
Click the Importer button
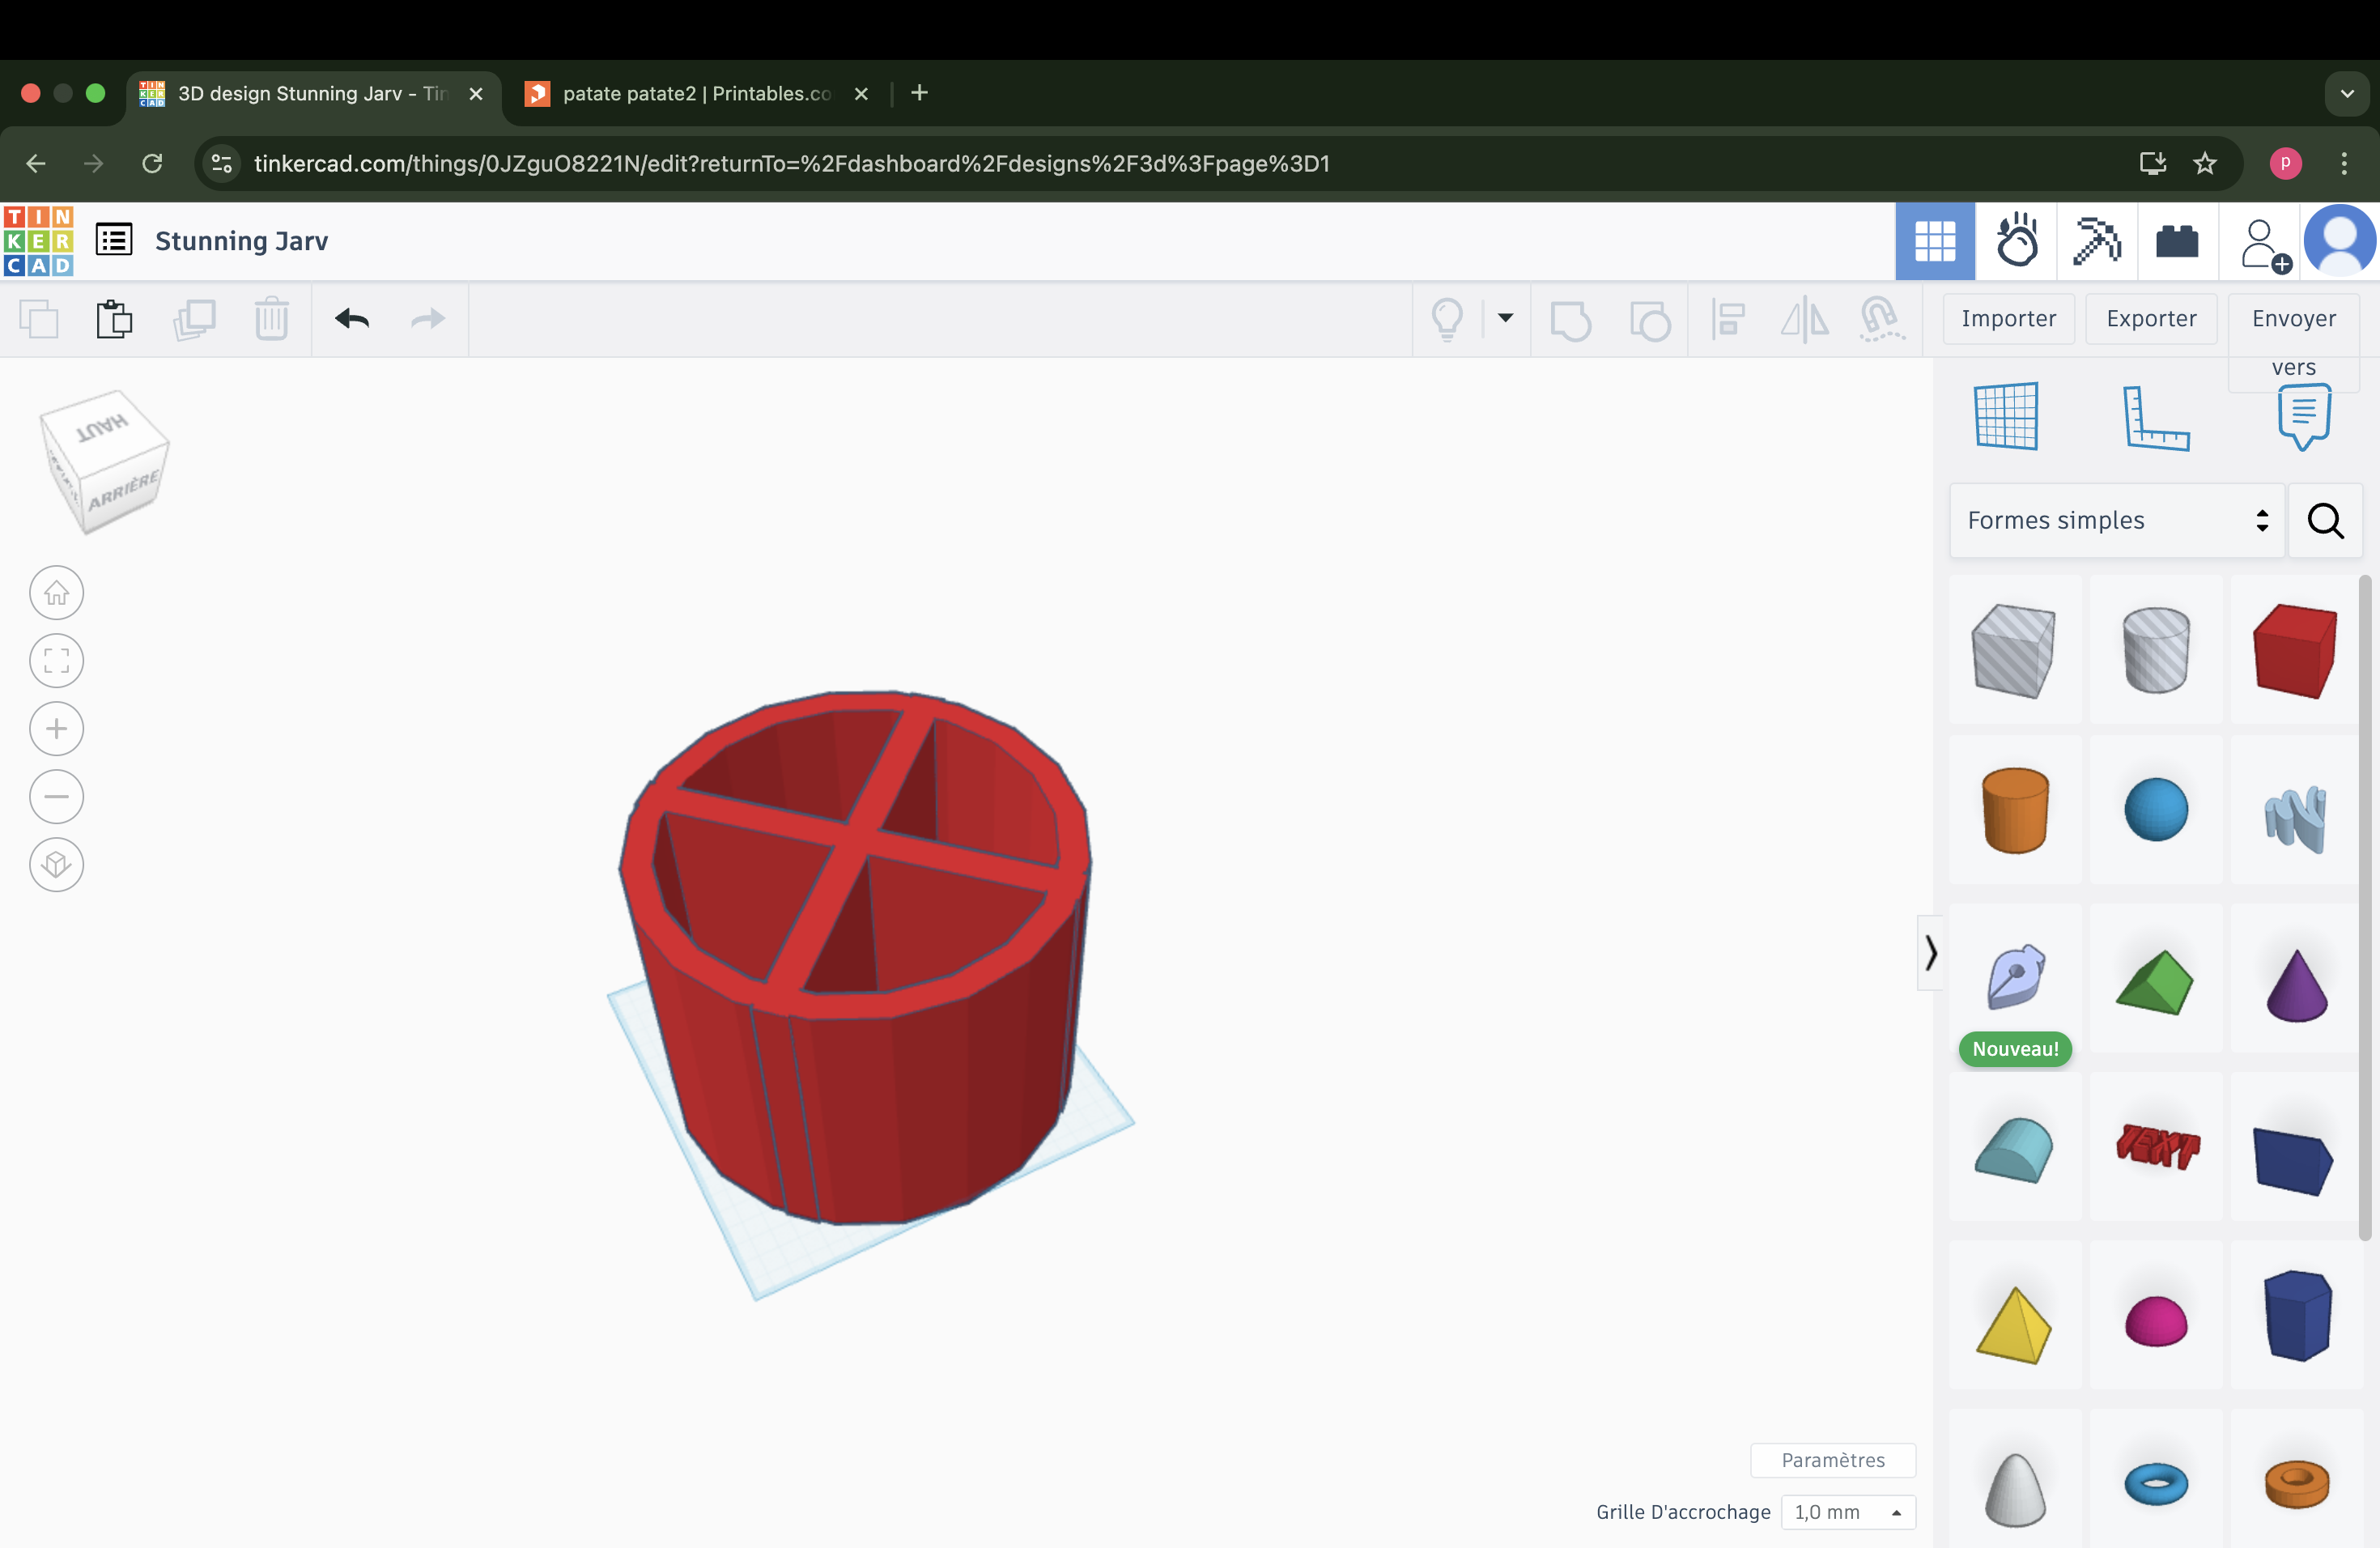click(x=2008, y=318)
